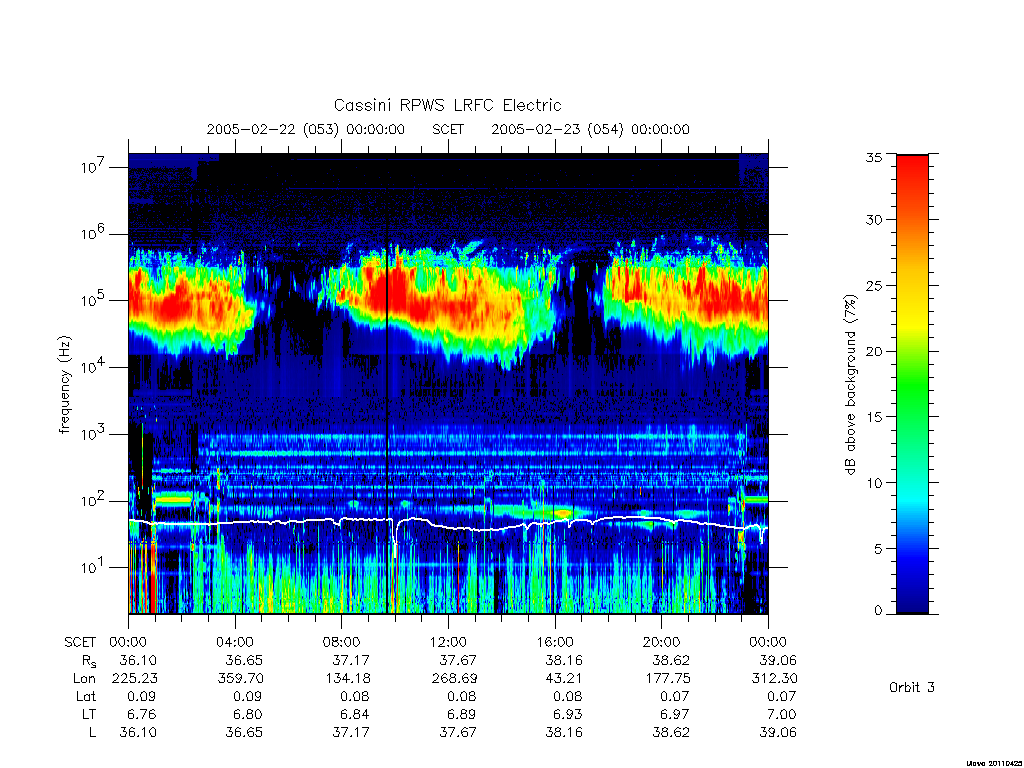1024x768 pixels.
Task: Click the colorbar value '5'
Action: 878,549
